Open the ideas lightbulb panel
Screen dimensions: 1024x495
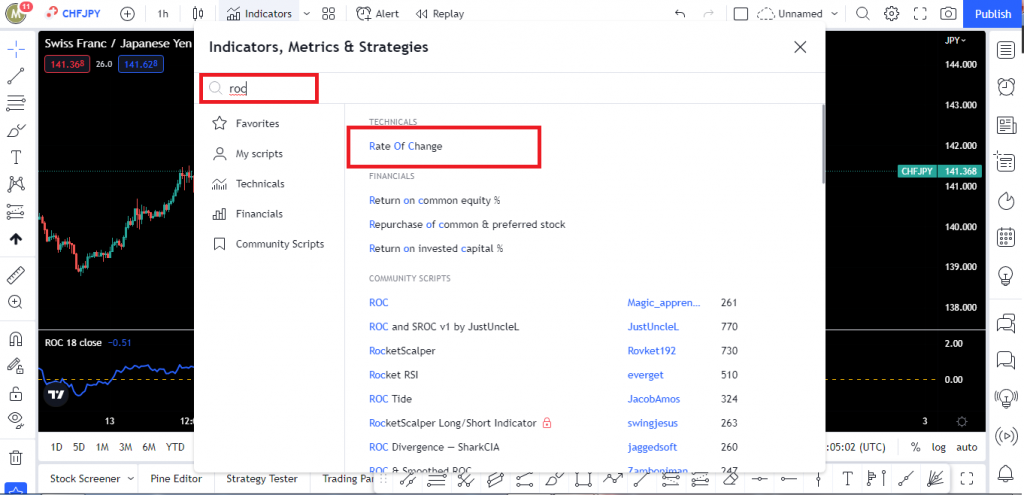point(1006,275)
